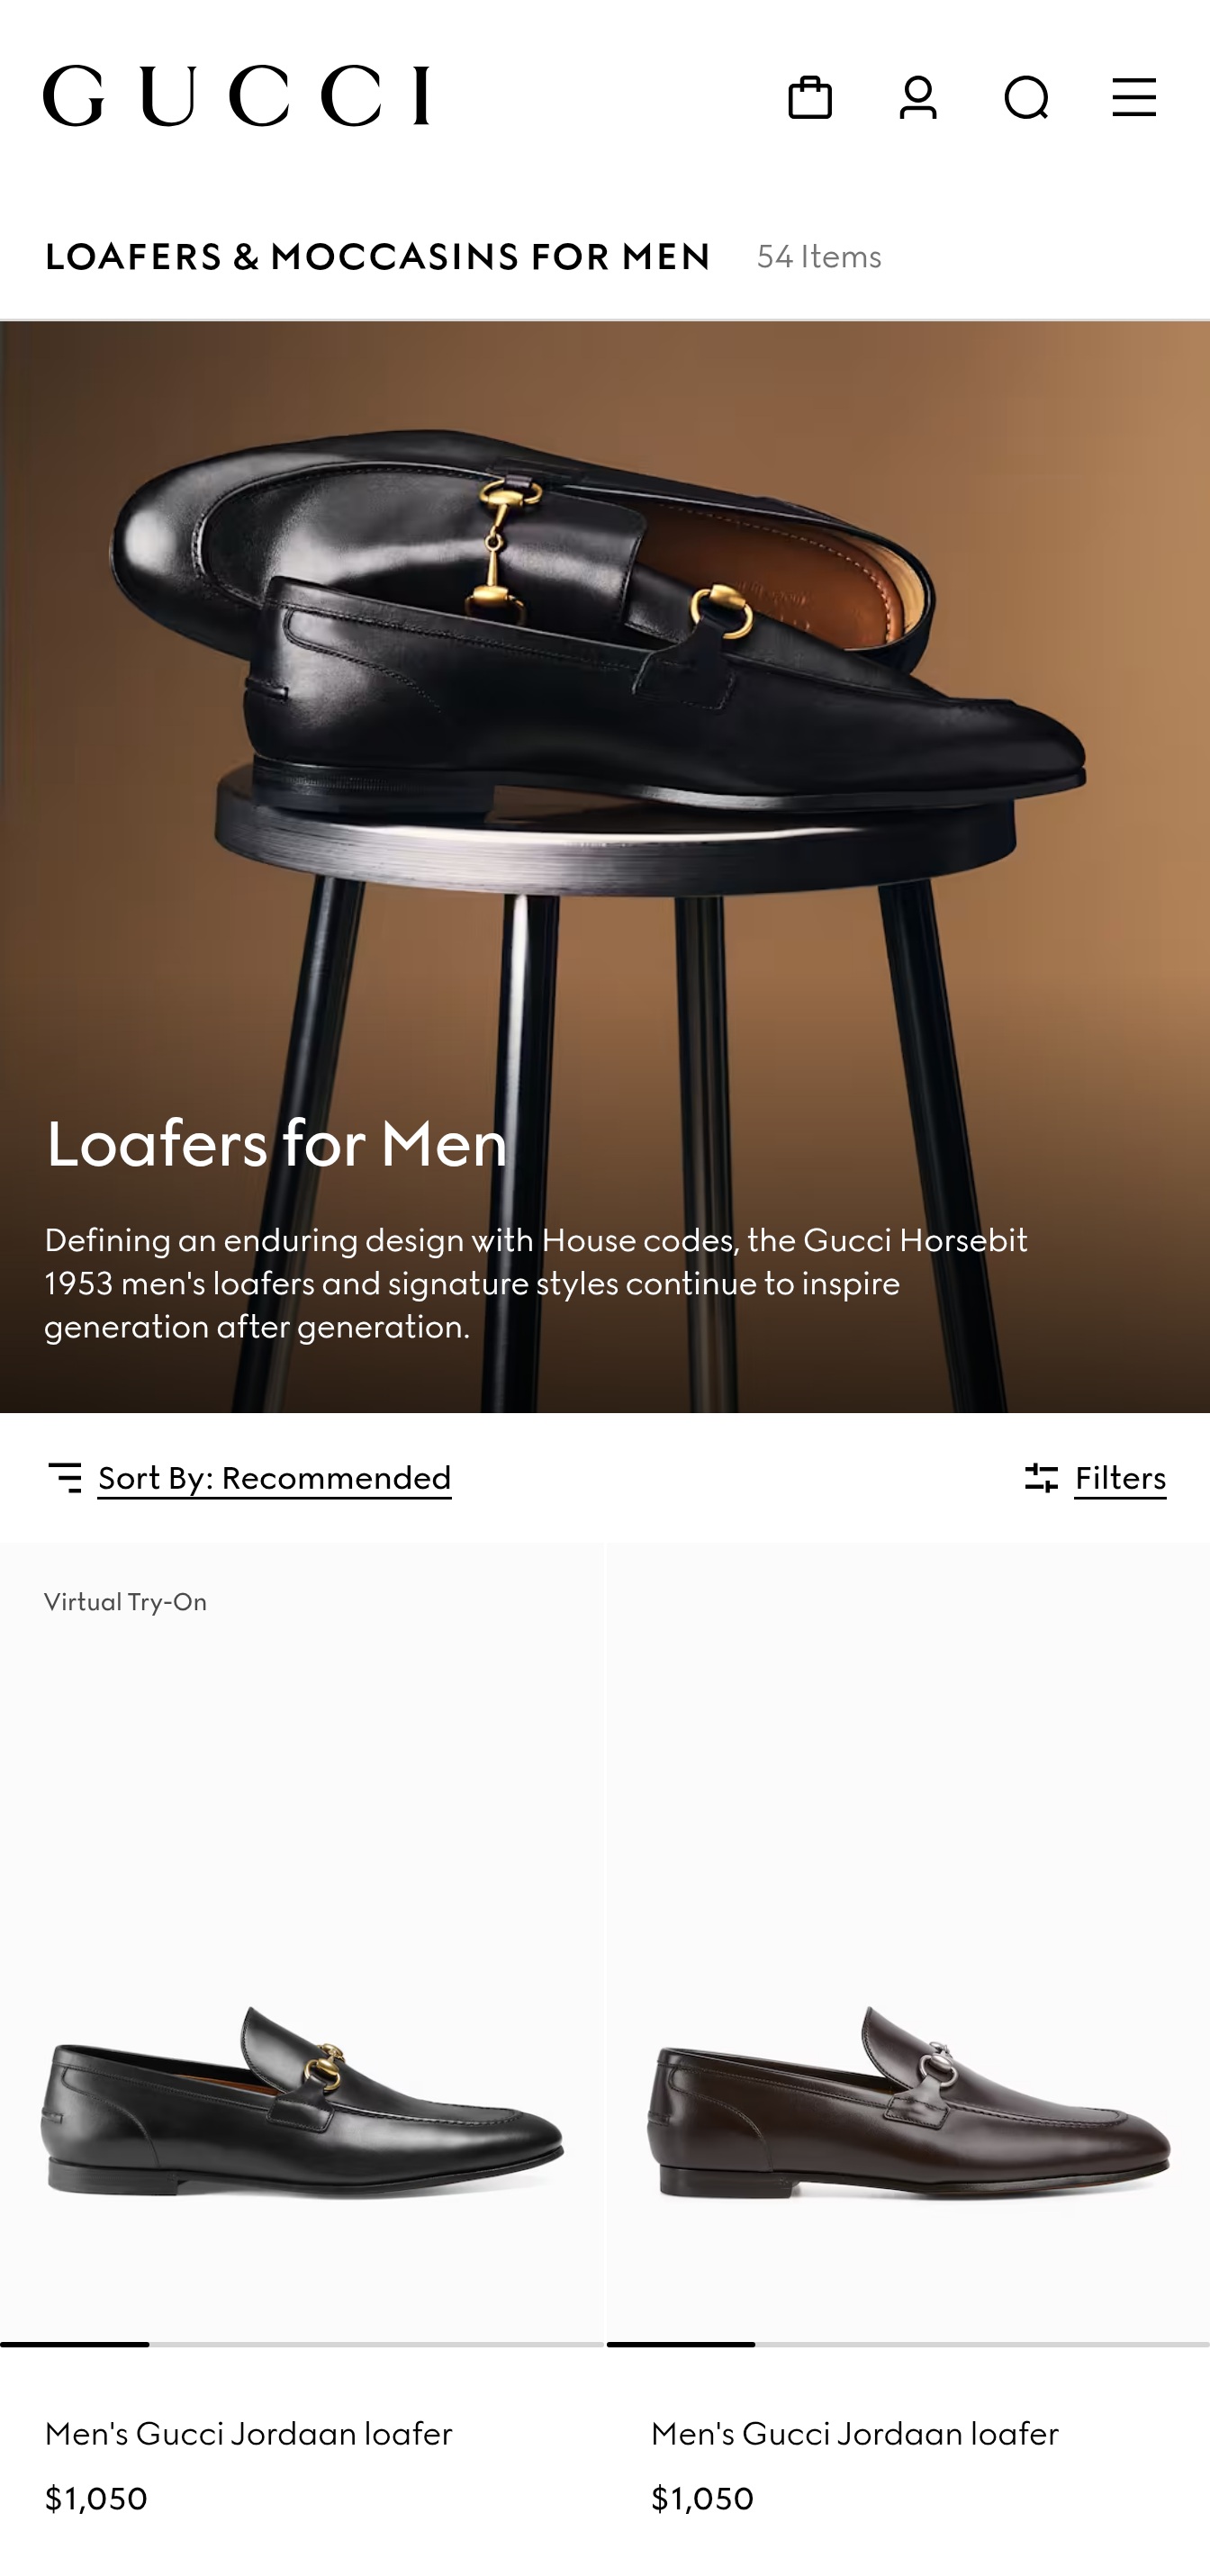Open the account profile icon
The height and width of the screenshot is (2576, 1210).
(918, 98)
